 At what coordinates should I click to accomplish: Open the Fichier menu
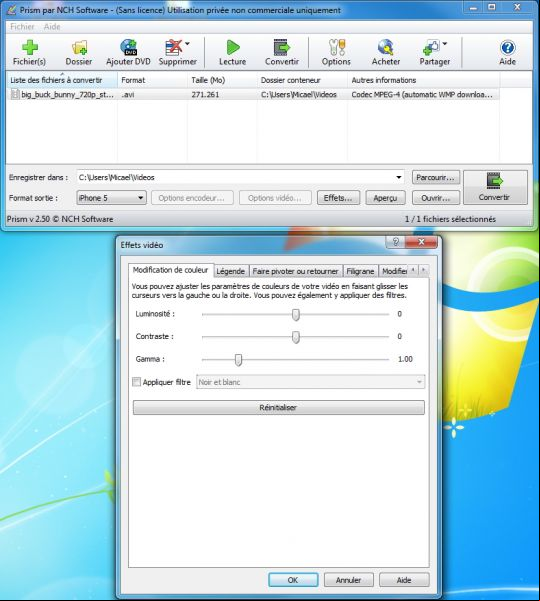tap(22, 26)
